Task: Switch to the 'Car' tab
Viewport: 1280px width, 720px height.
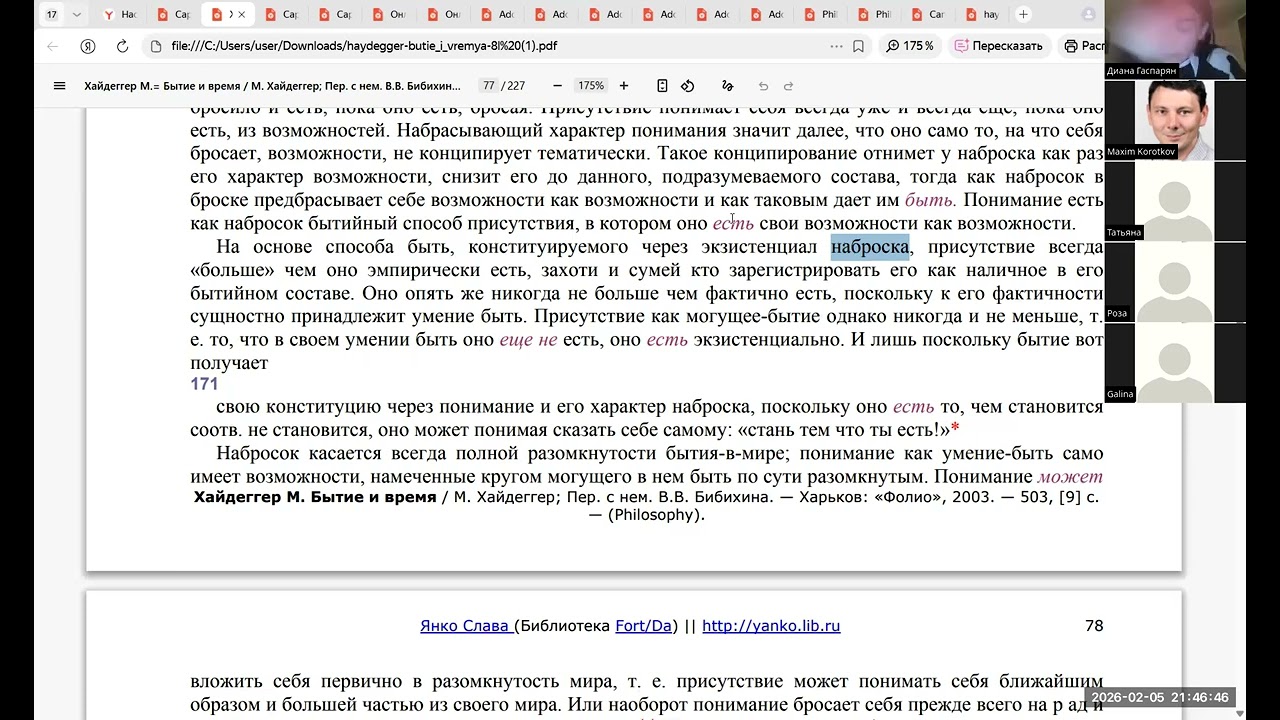Action: pos(926,15)
